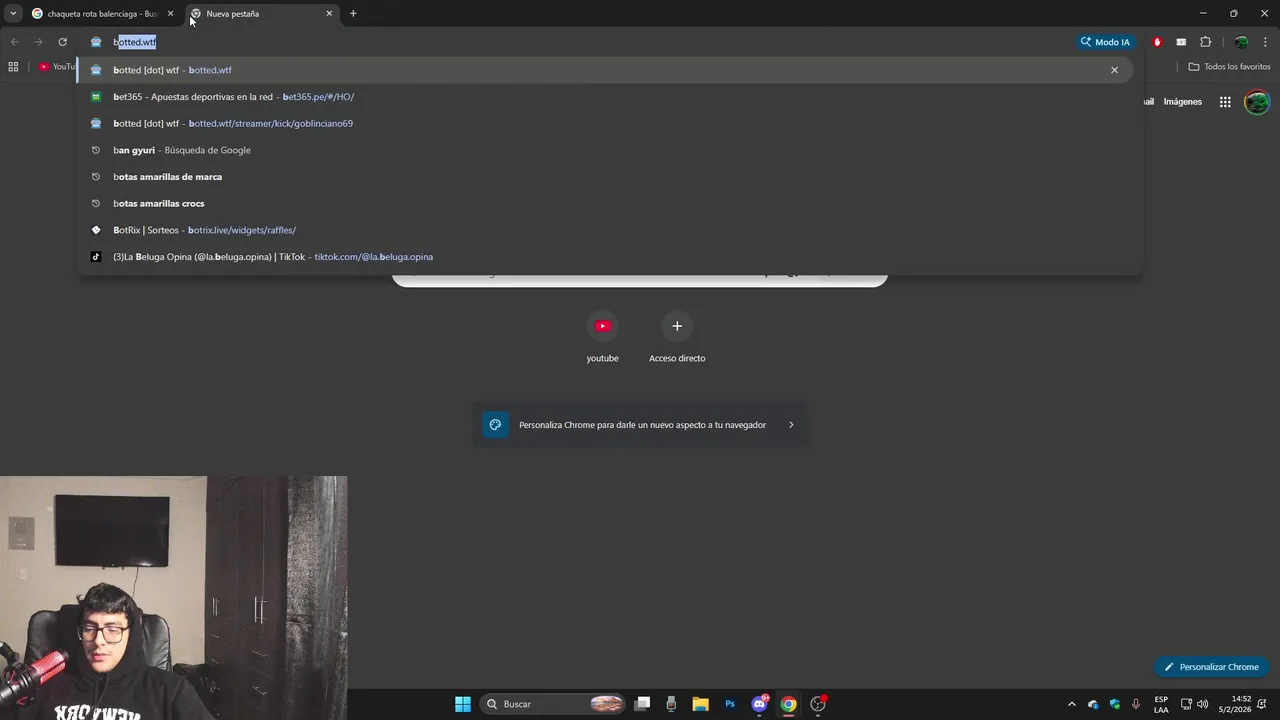Viewport: 1280px width, 720px height.
Task: Open the Windows Start menu
Action: pos(463,704)
